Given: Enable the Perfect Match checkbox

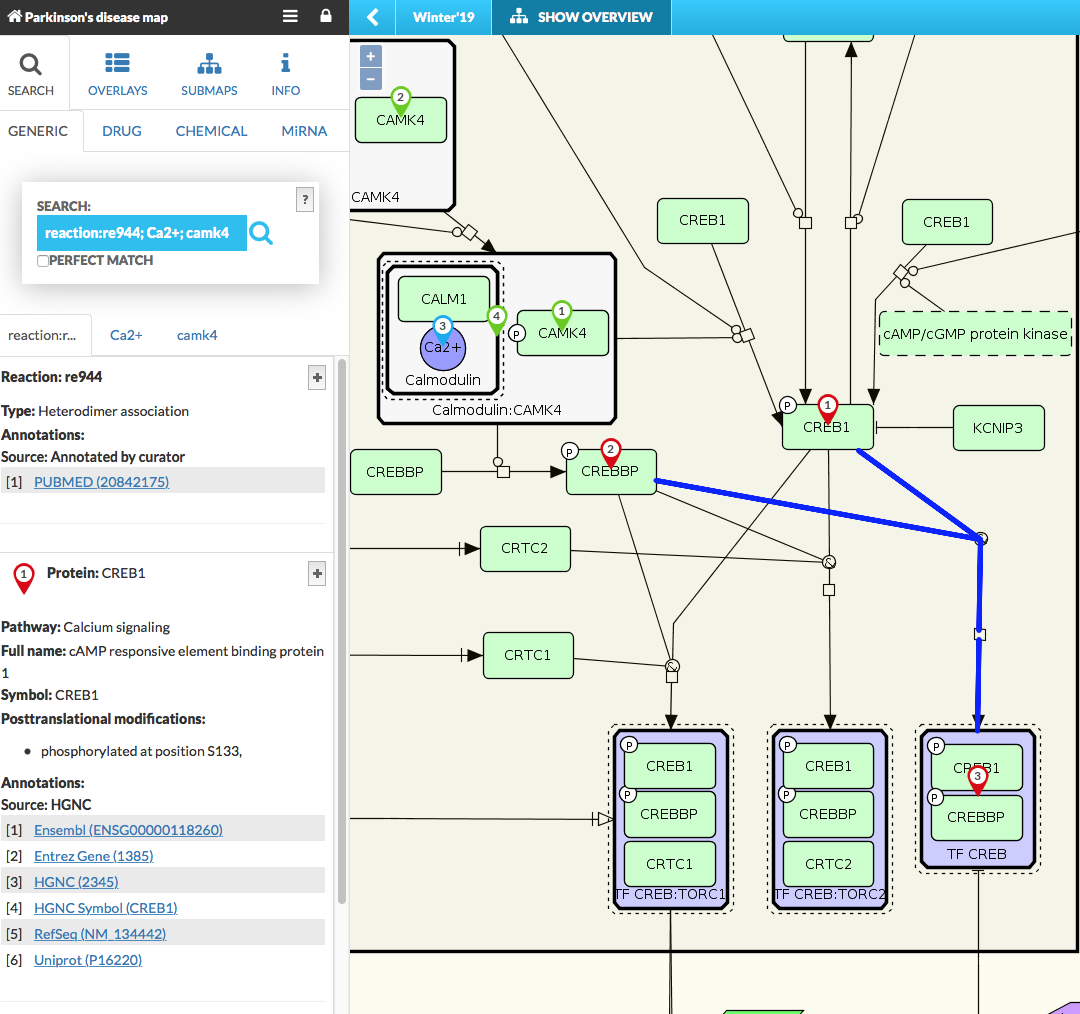Looking at the screenshot, I should (43, 261).
